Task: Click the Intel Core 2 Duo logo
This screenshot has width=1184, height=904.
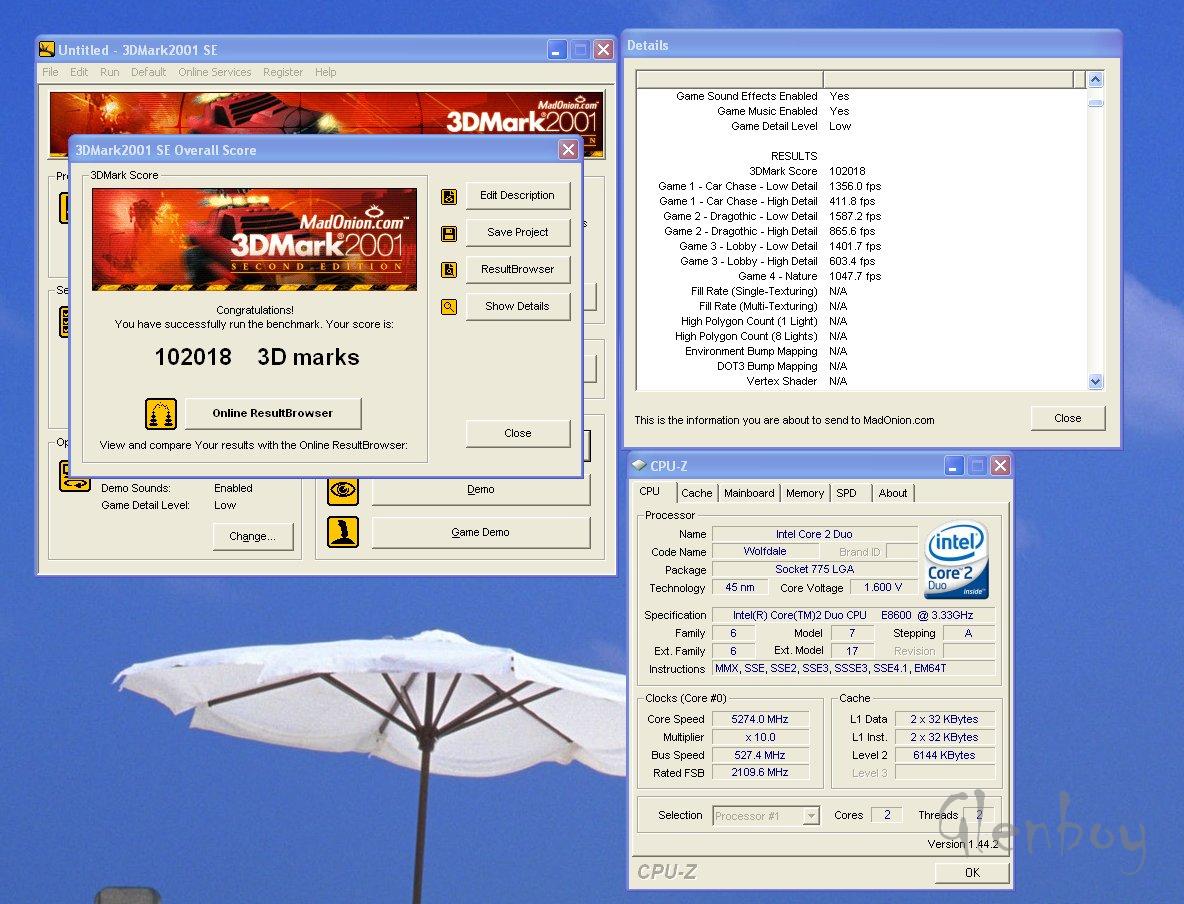Action: 957,560
